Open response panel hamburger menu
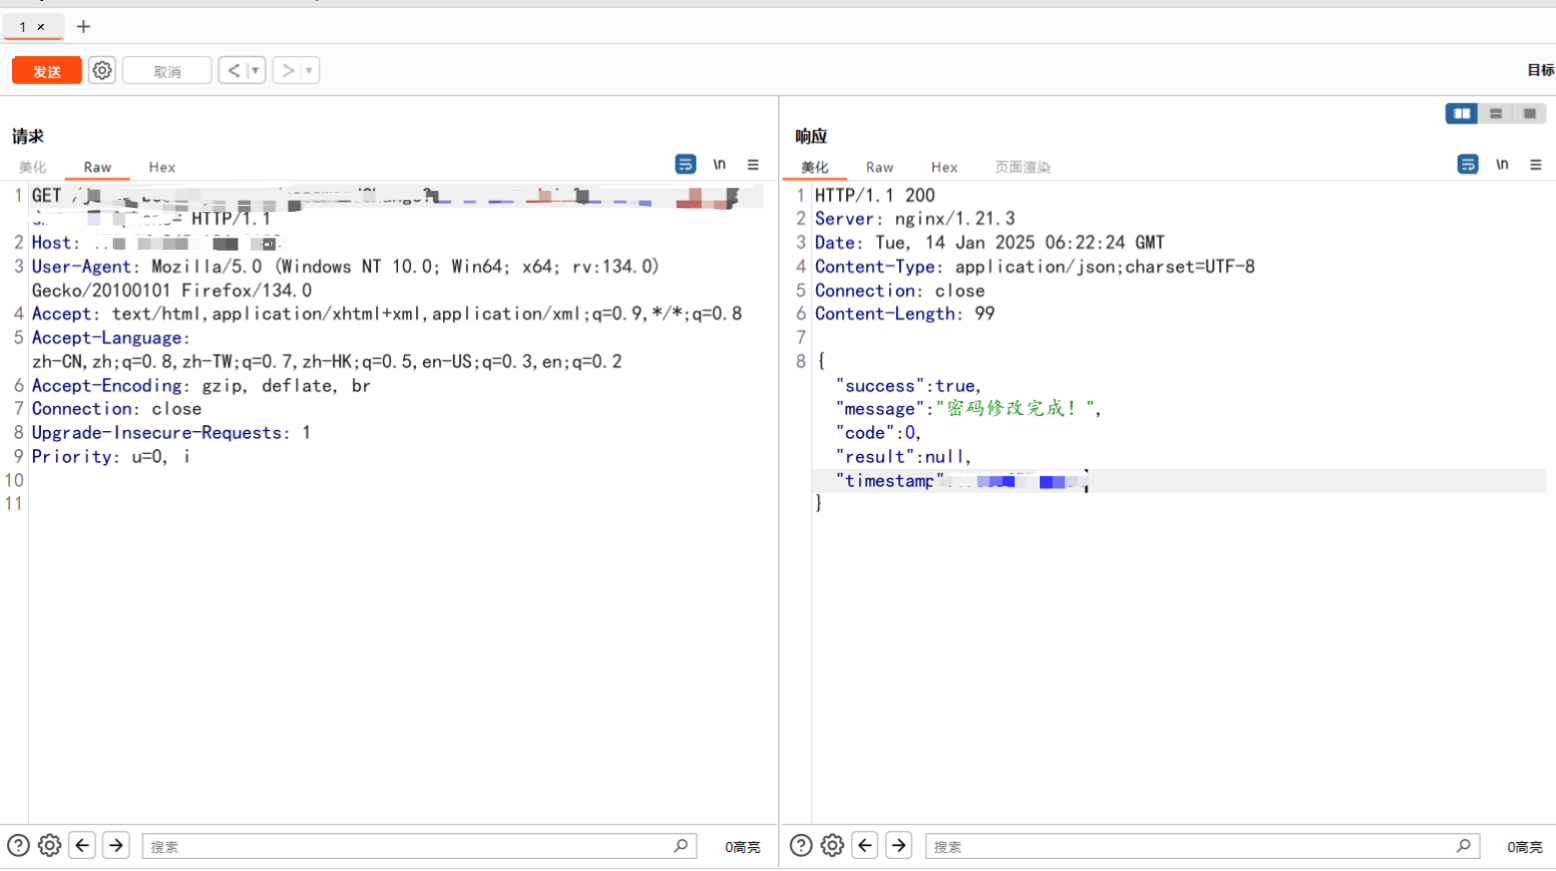Viewport: 1556px width, 871px height. coord(1536,164)
